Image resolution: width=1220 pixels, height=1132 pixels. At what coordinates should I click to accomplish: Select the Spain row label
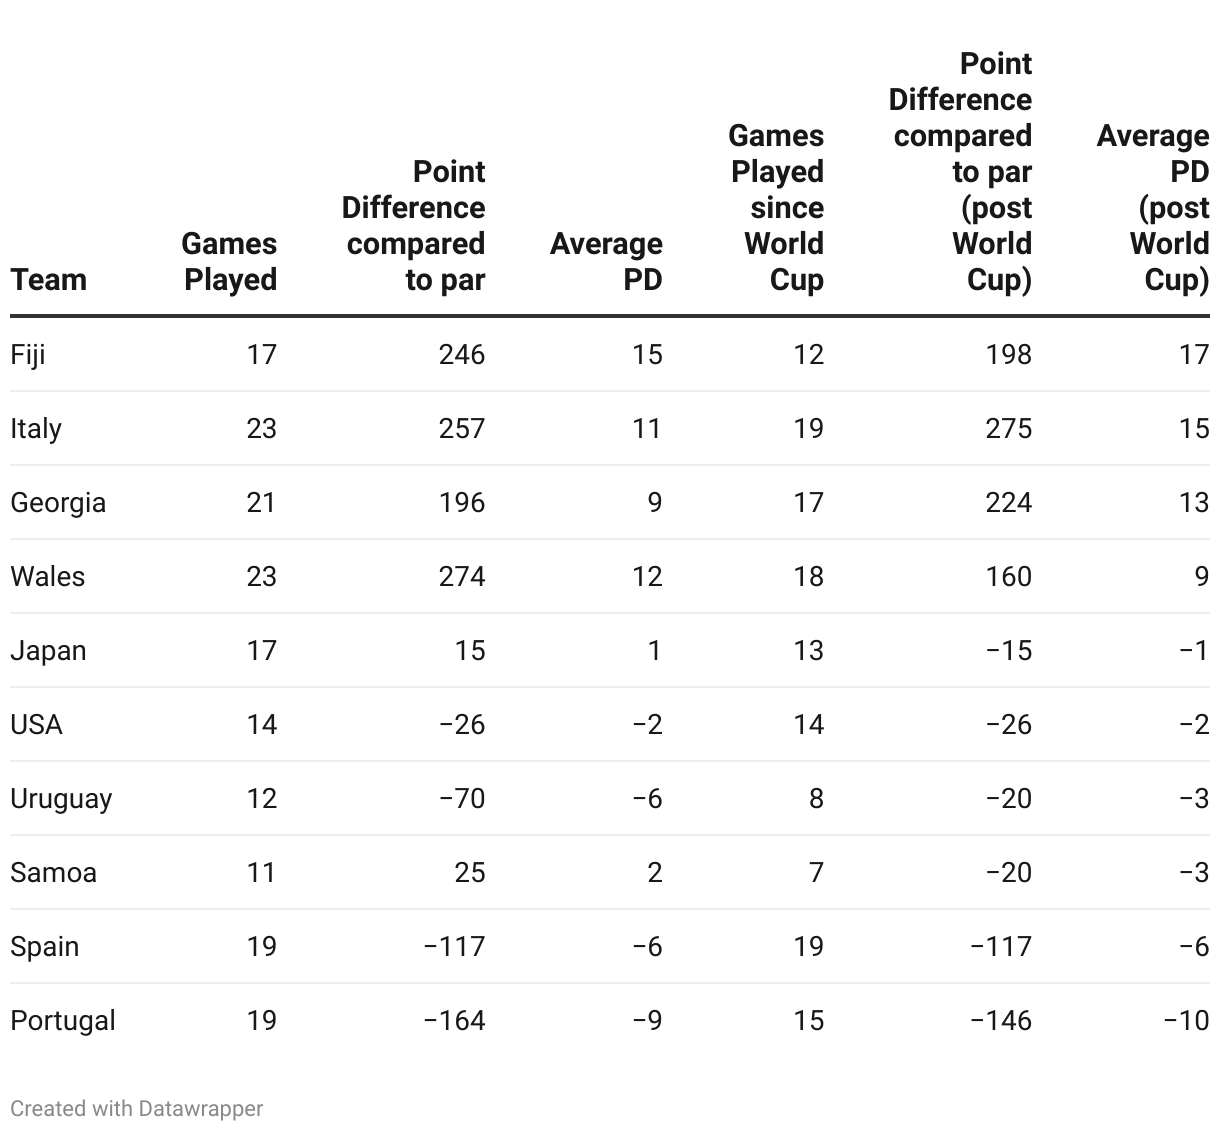tap(44, 946)
